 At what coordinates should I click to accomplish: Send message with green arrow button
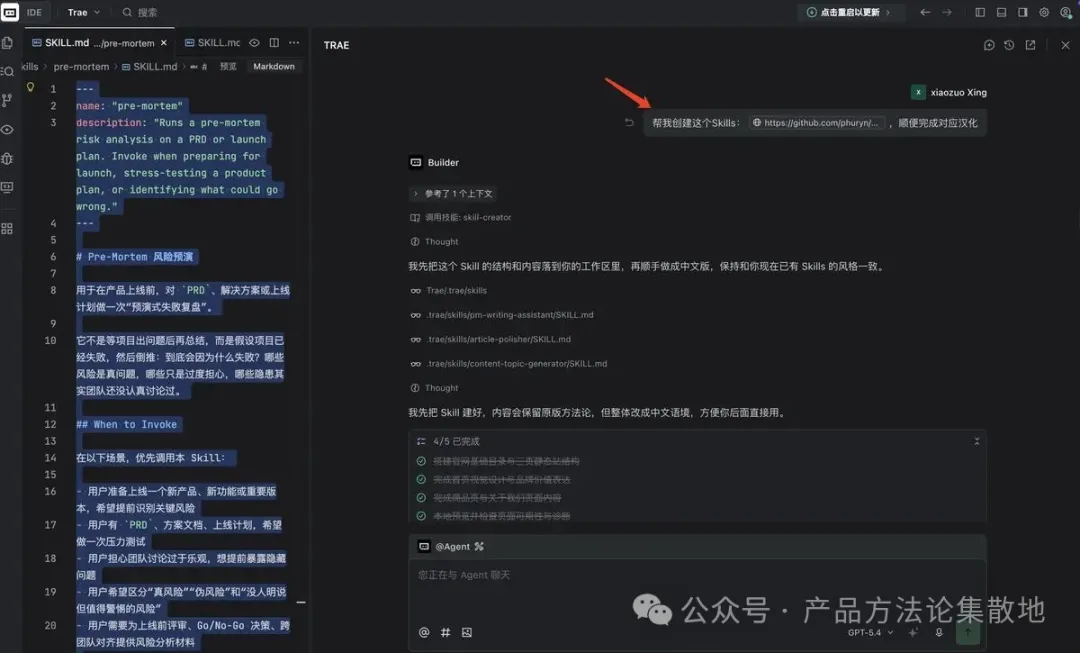coord(968,632)
